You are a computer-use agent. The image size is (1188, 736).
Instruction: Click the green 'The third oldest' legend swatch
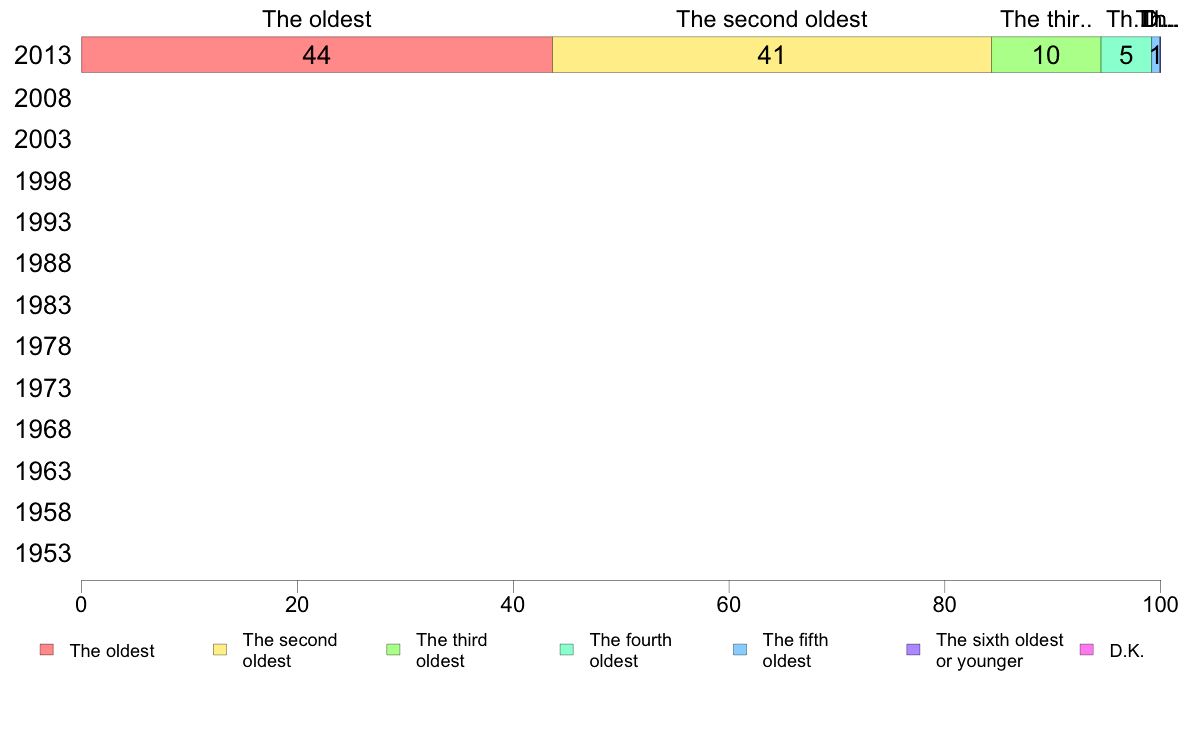393,650
